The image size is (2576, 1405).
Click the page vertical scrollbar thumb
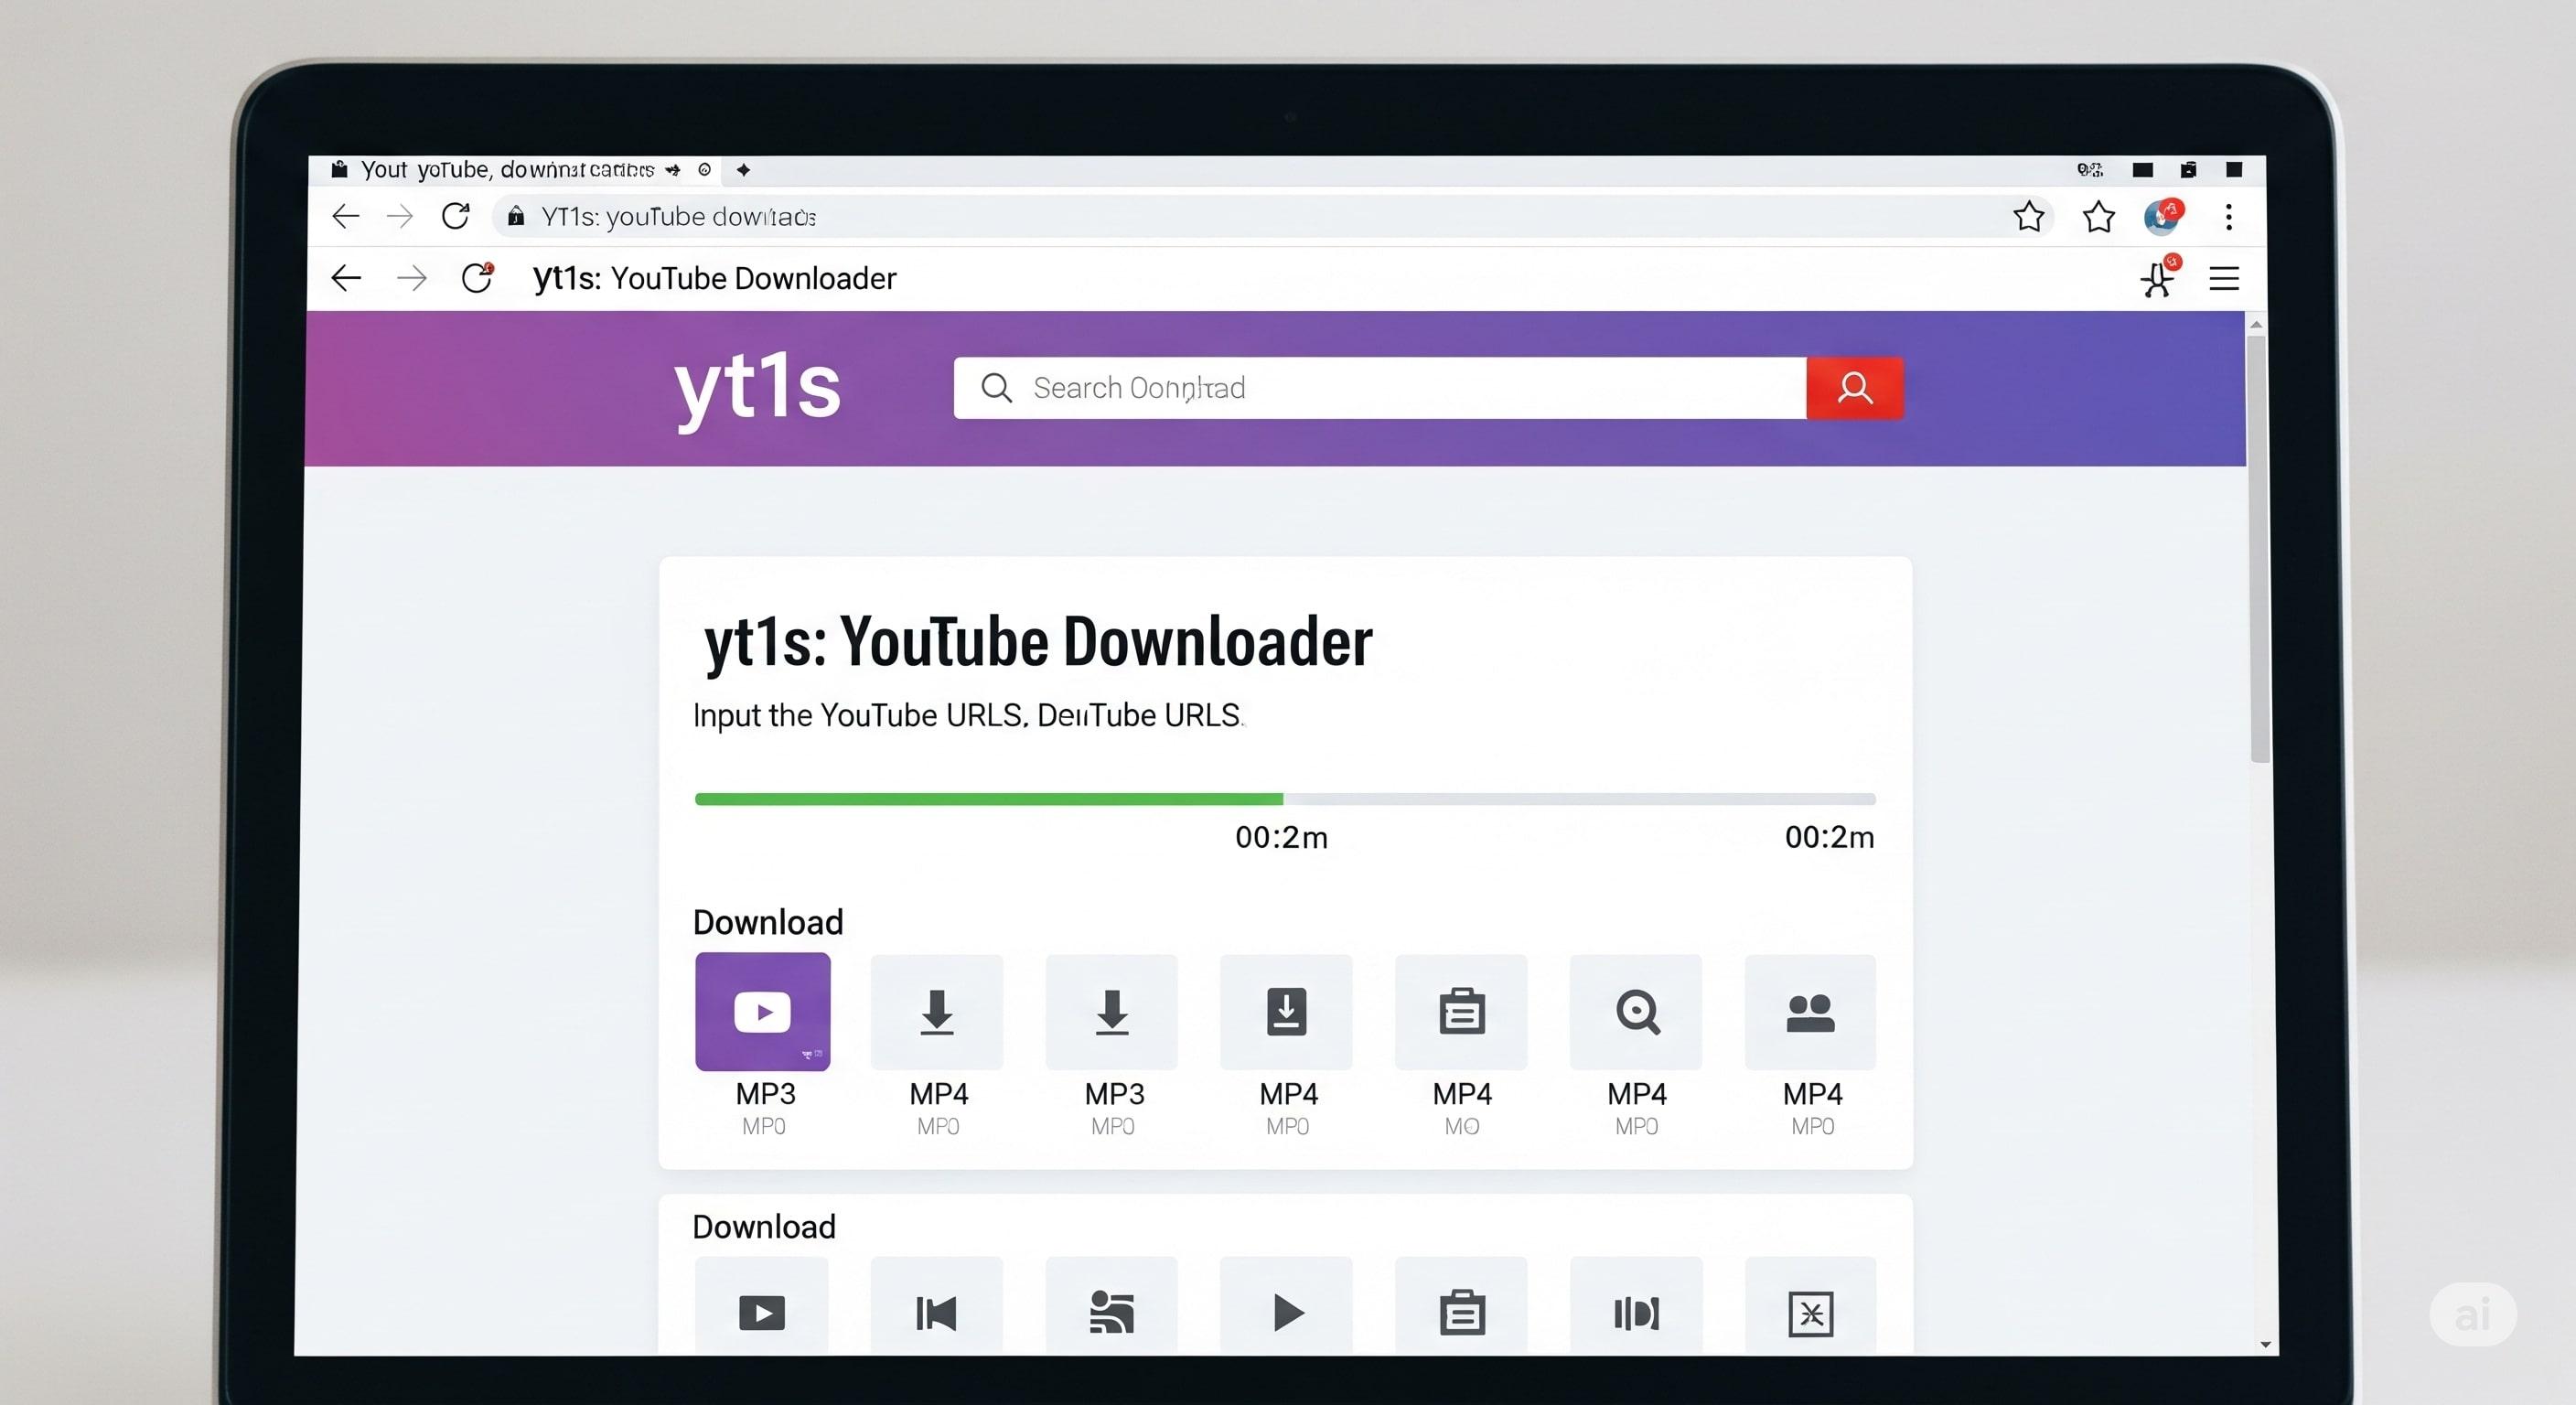click(2258, 550)
